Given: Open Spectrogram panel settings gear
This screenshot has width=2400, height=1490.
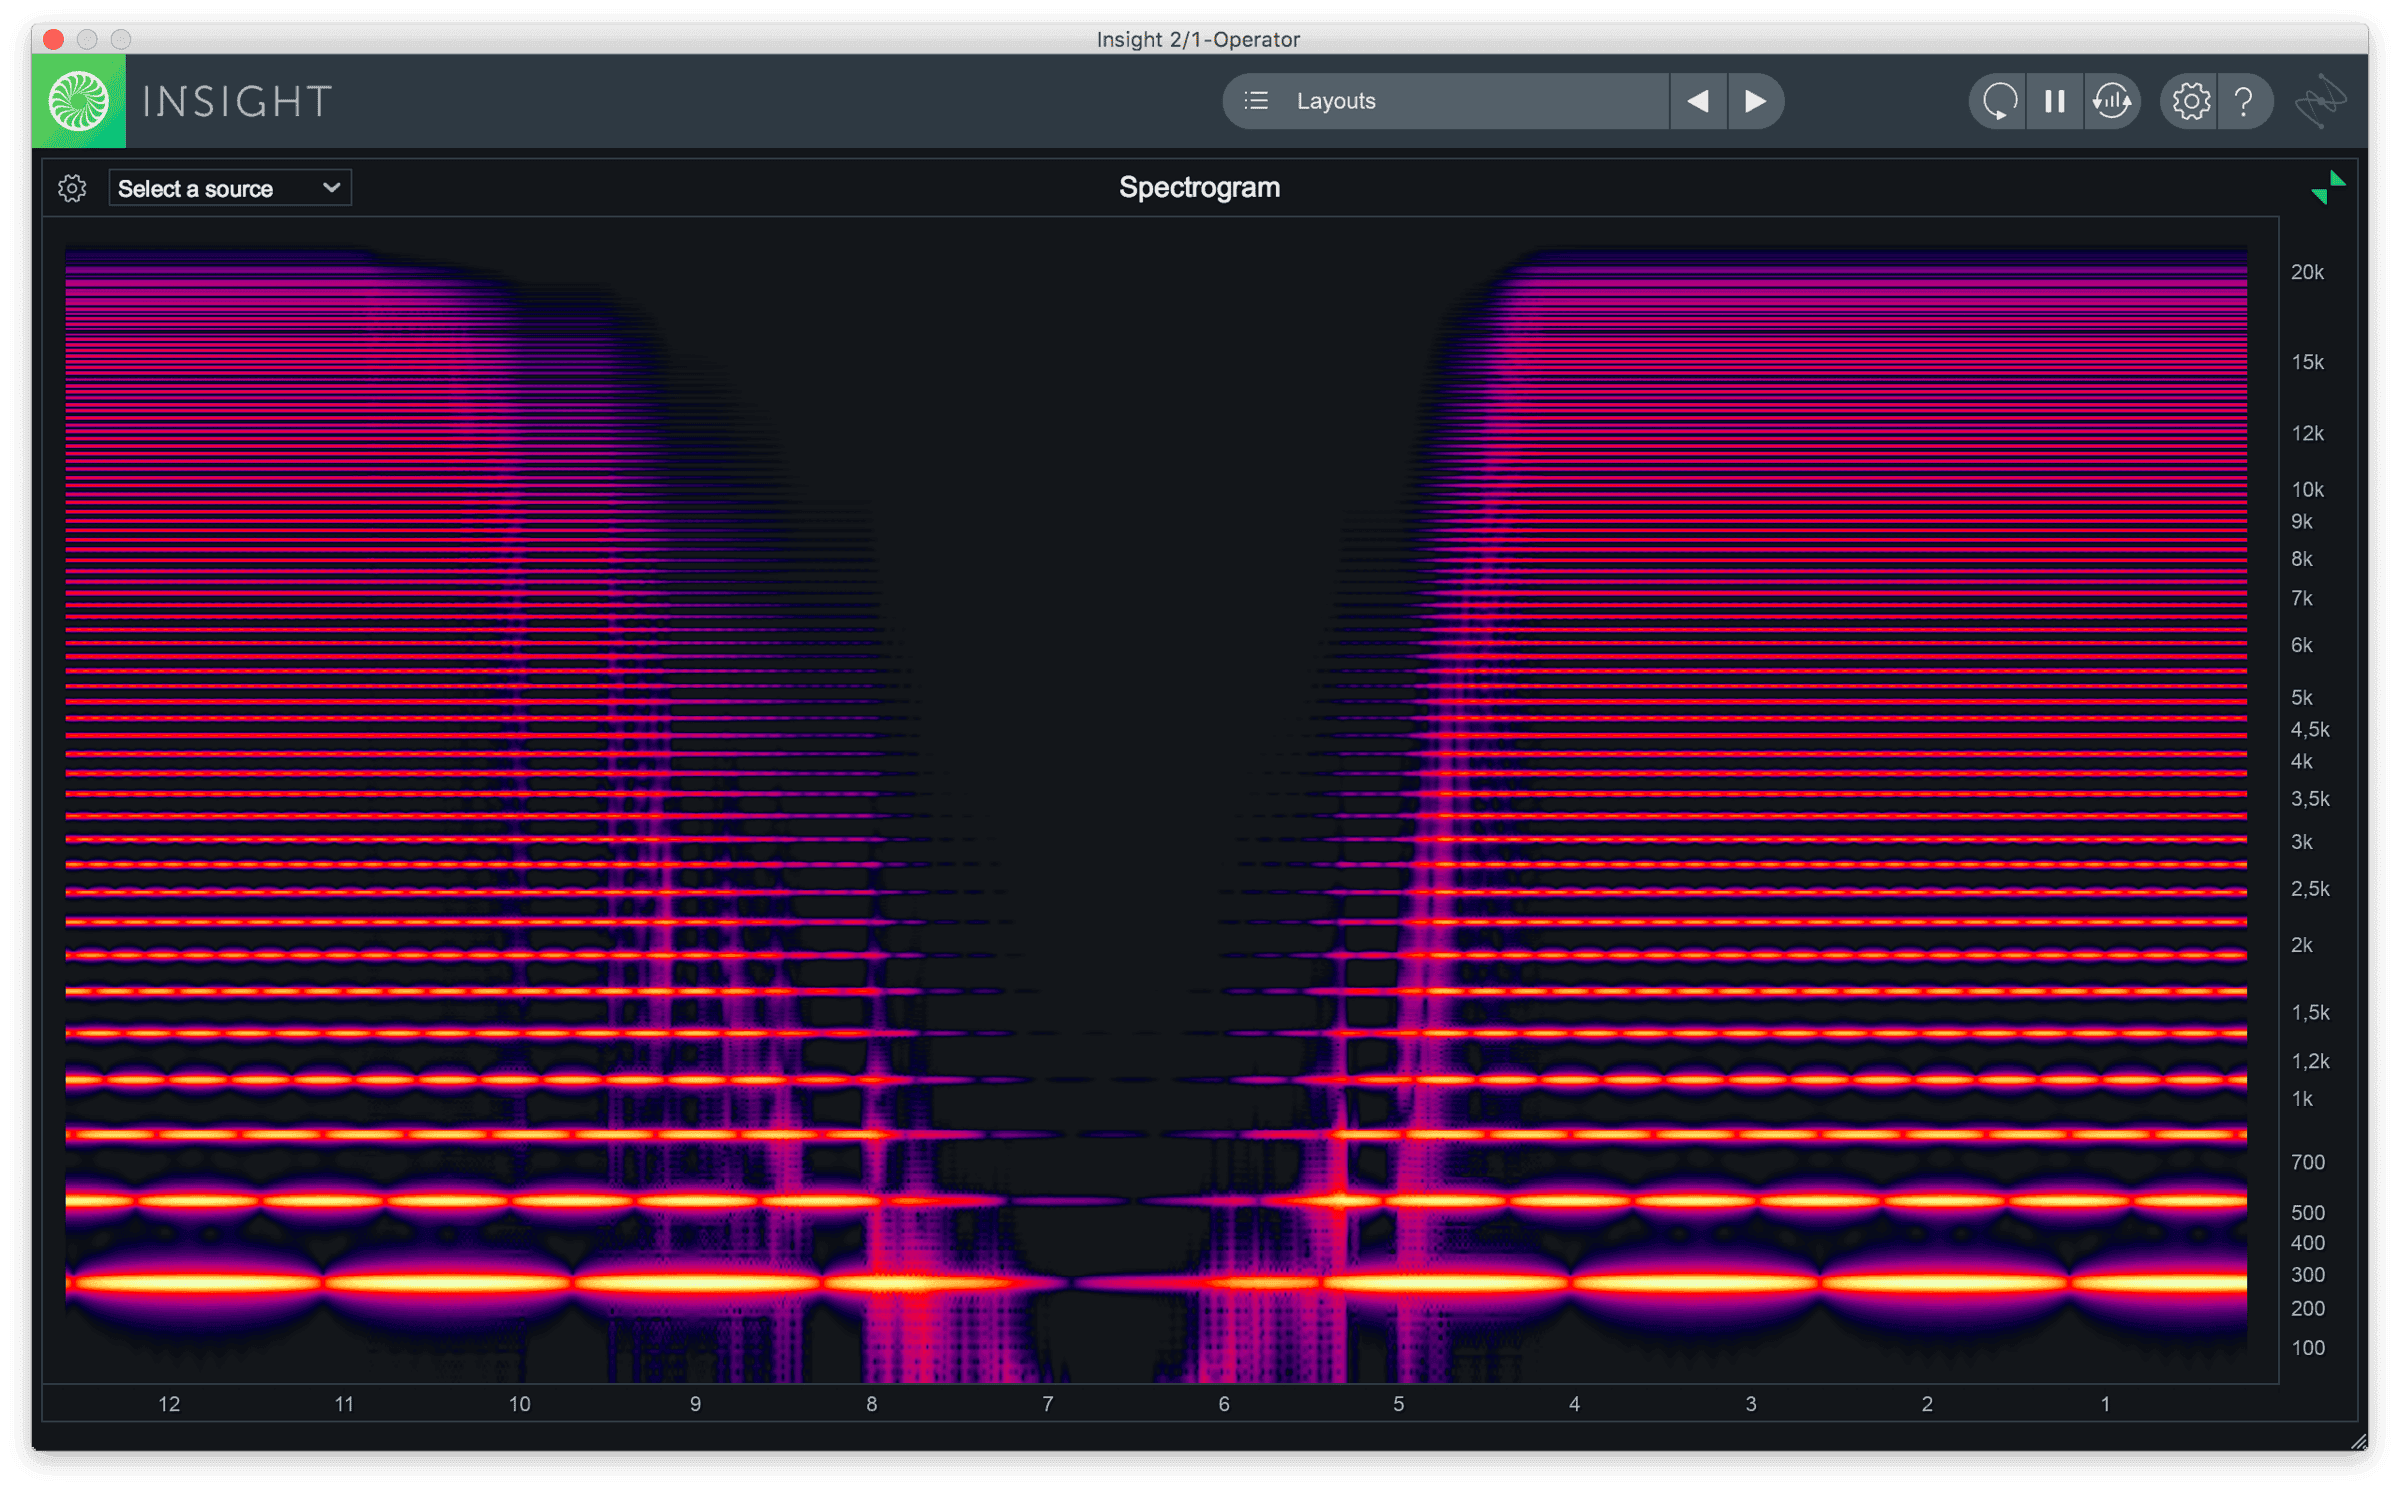Looking at the screenshot, I should coord(72,188).
